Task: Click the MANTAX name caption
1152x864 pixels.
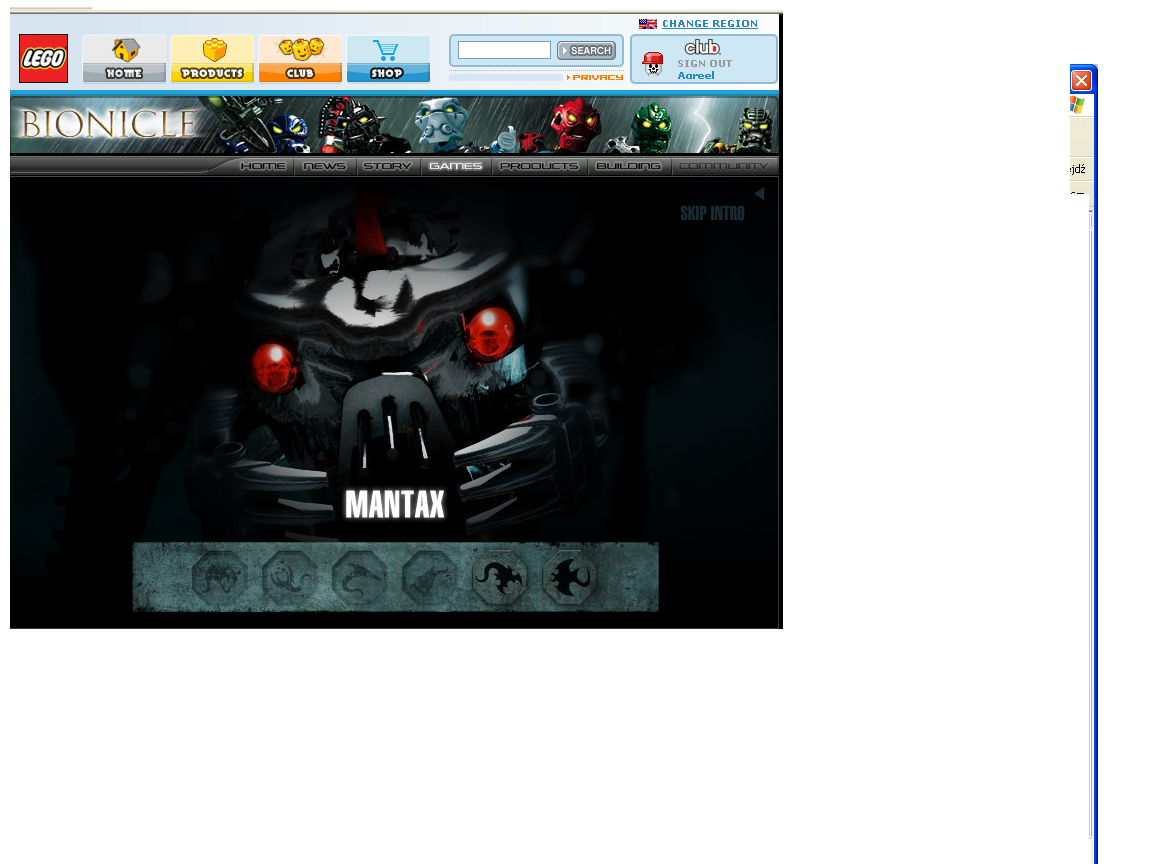Action: point(395,505)
